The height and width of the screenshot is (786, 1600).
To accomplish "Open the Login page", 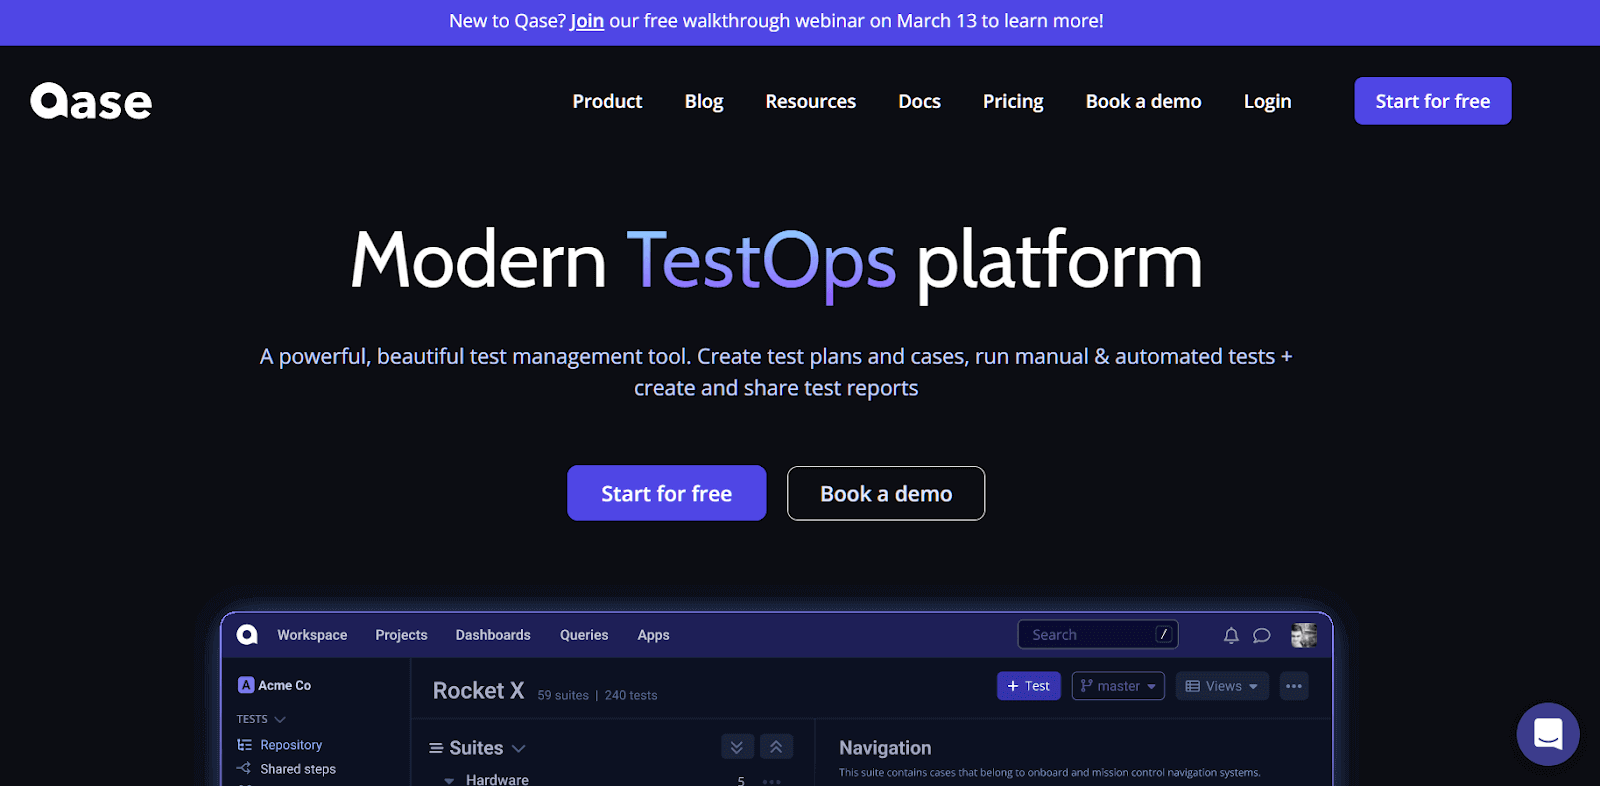I will (x=1267, y=101).
